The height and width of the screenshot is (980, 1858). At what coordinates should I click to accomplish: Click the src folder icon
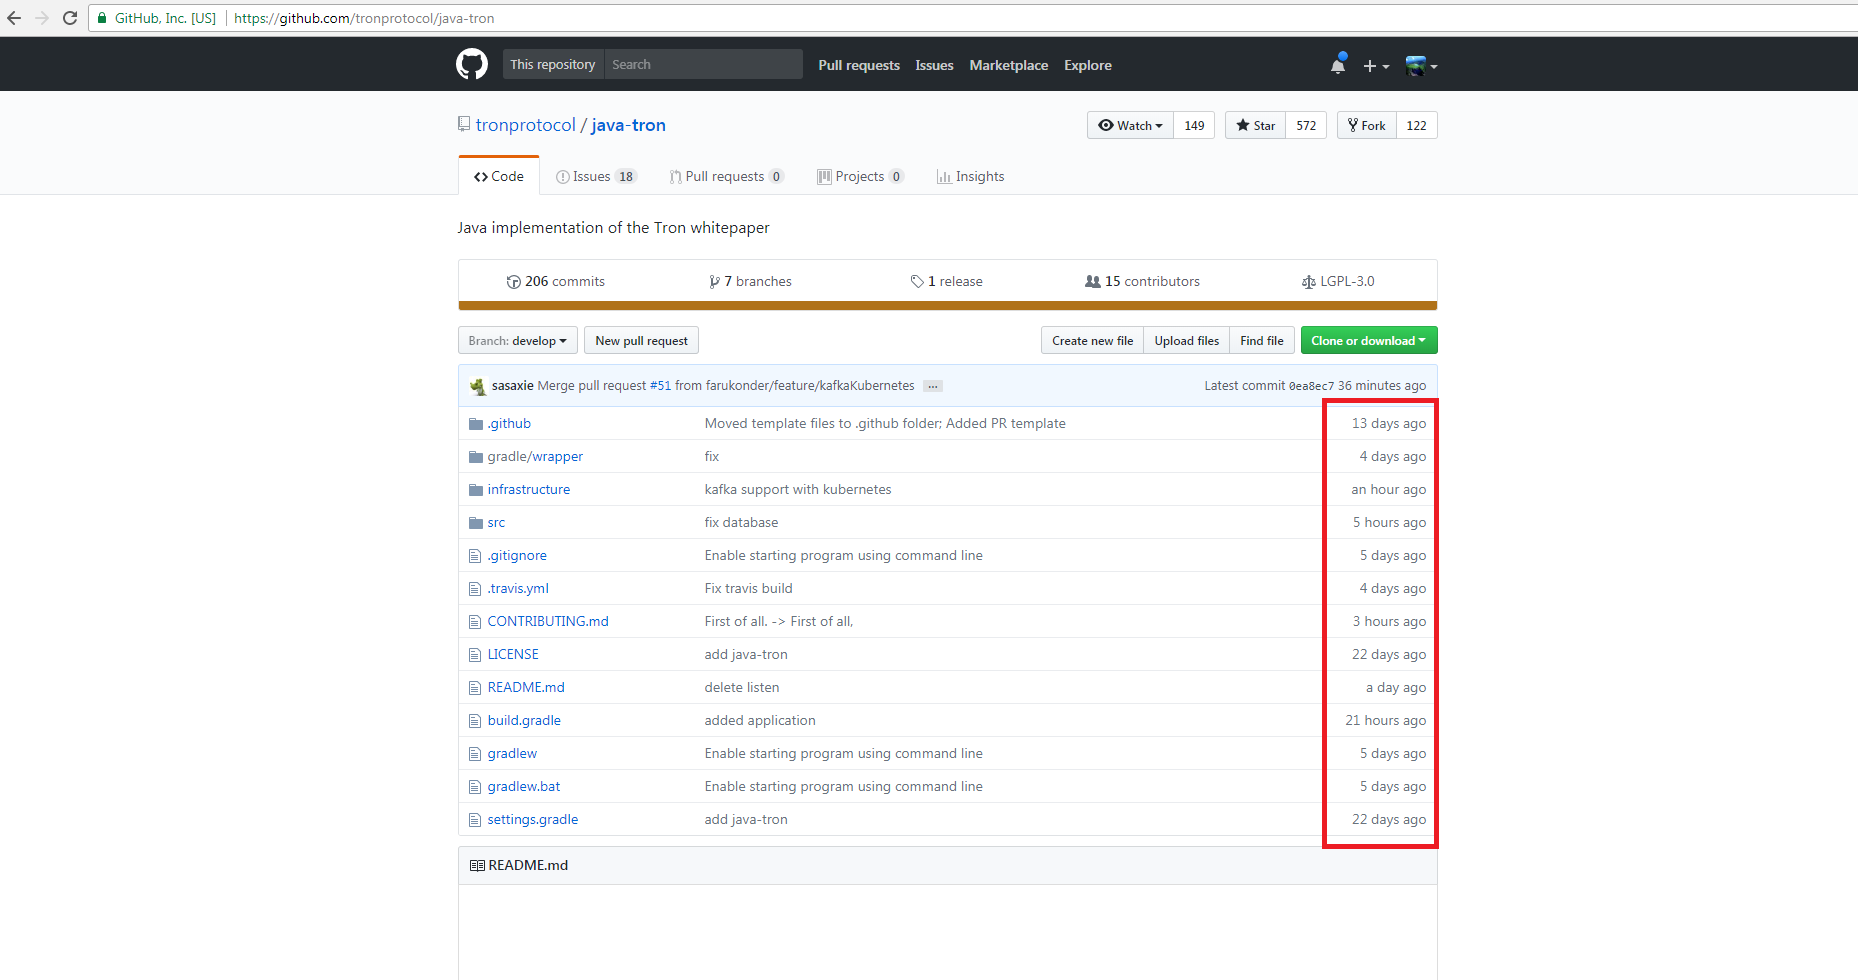[476, 523]
